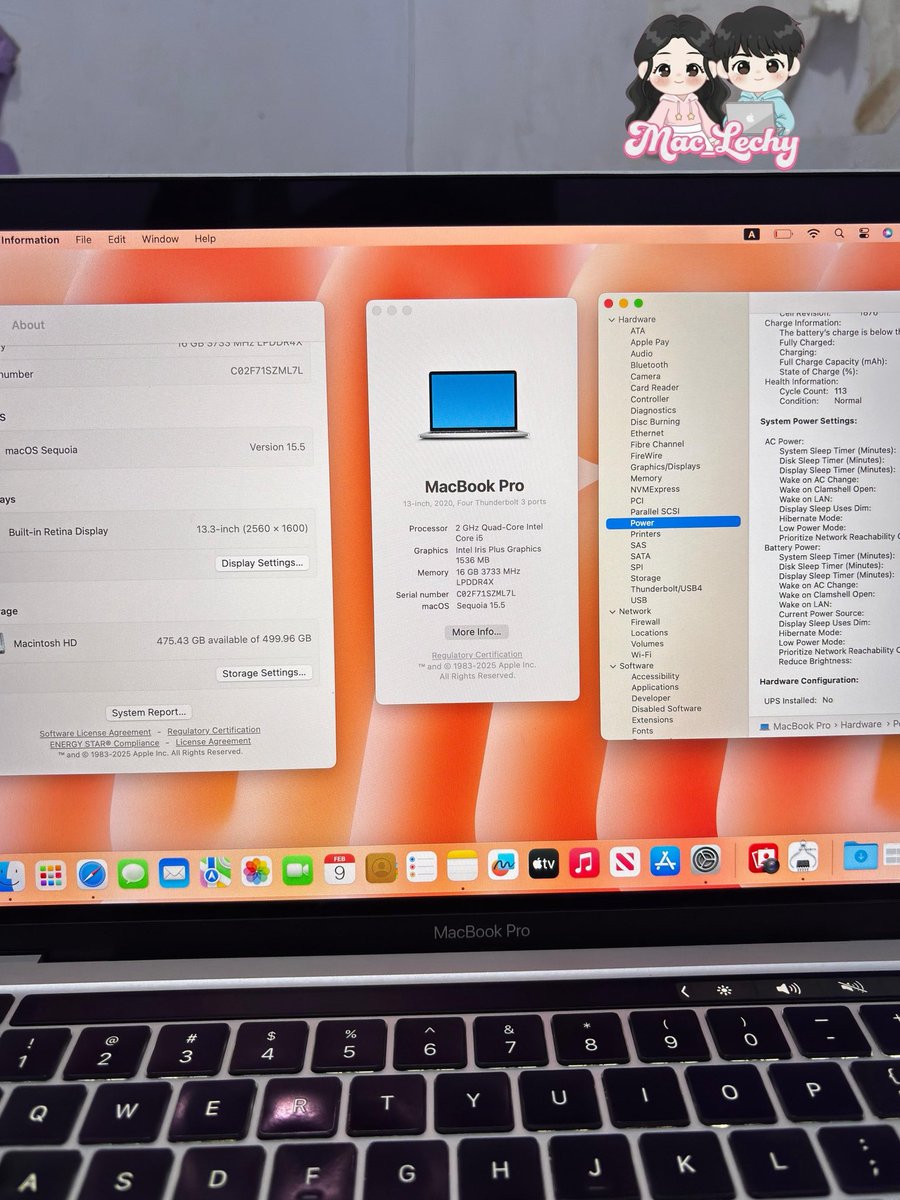
Task: Collapse the Hardware section in the sidebar
Action: click(x=611, y=320)
